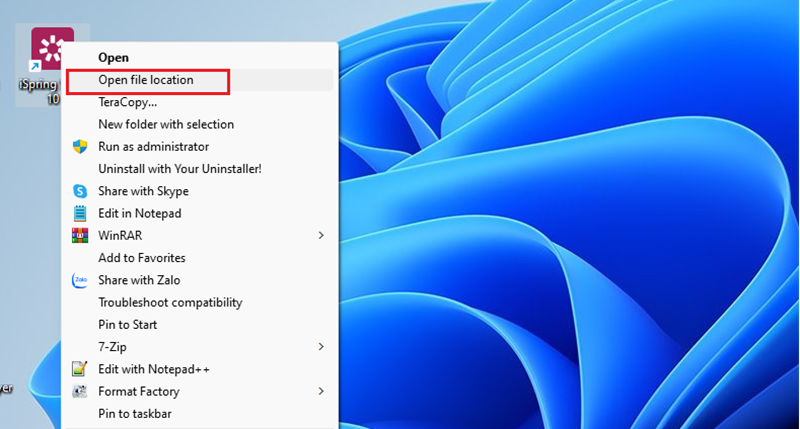Click the shield icon beside Run as administrator
Screen dimensions: 800x429
[80, 147]
